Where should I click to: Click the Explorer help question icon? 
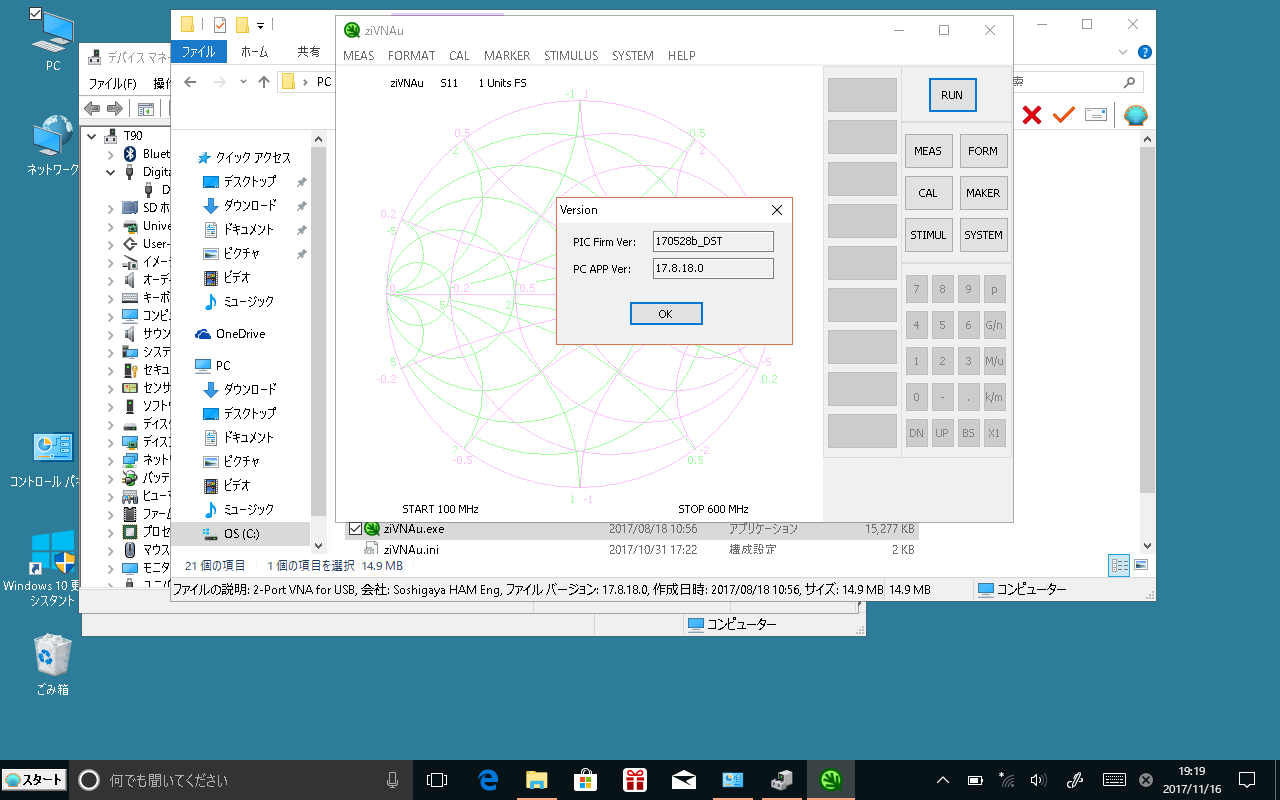coord(1145,52)
